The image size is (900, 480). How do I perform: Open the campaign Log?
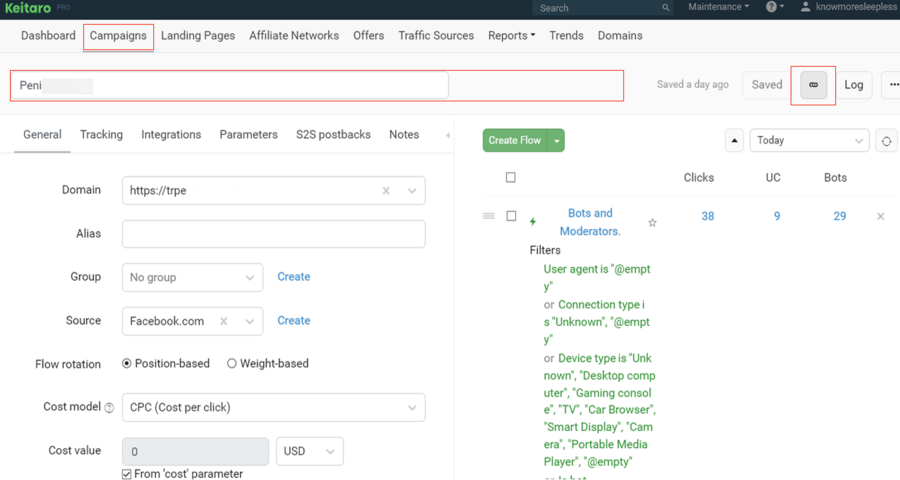(x=854, y=85)
